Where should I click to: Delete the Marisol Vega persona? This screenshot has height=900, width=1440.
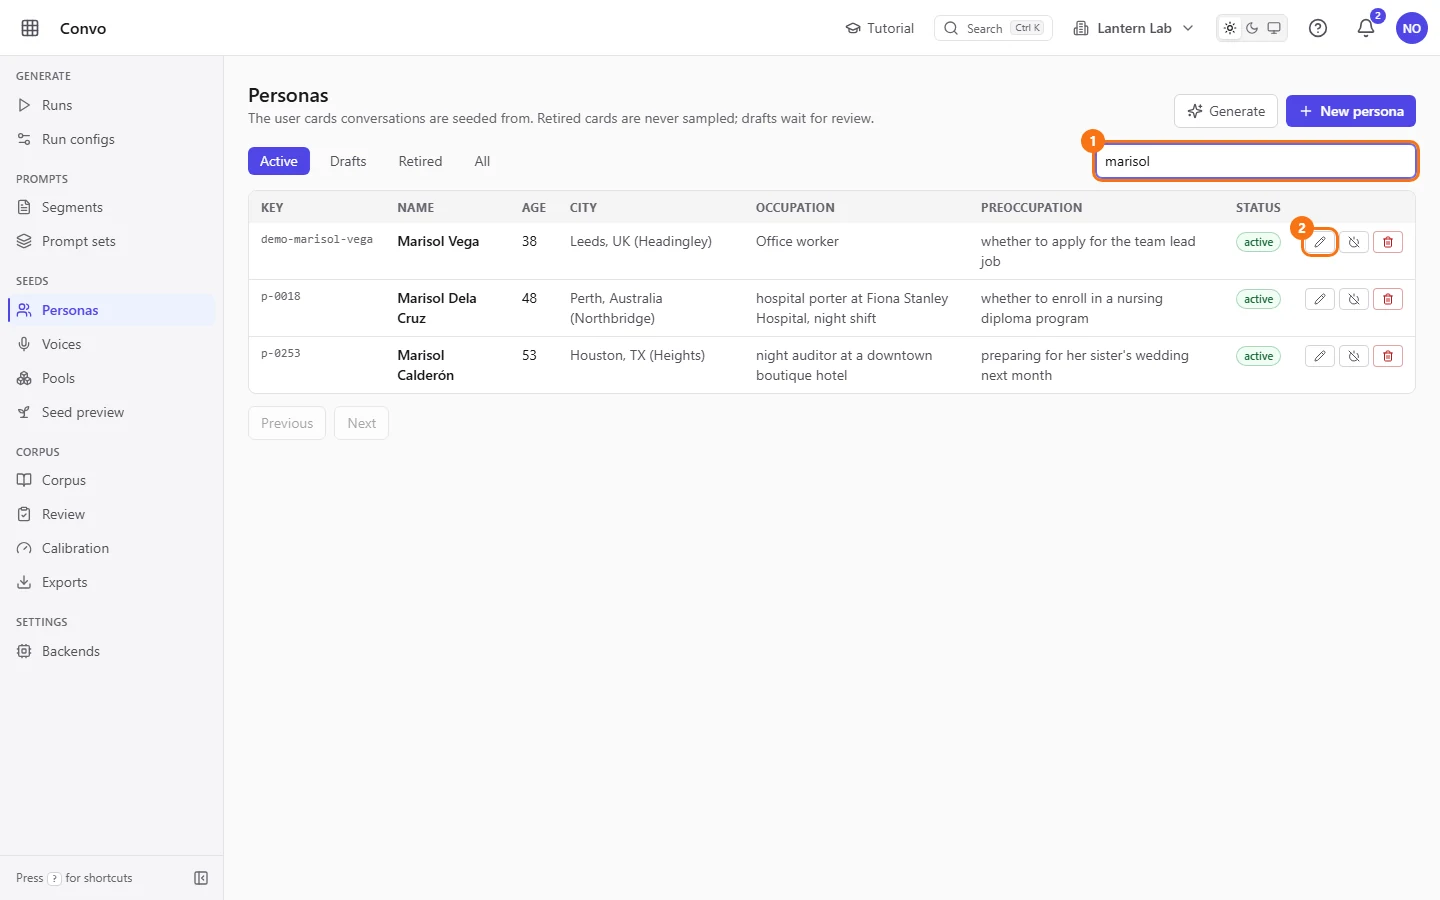(1388, 242)
